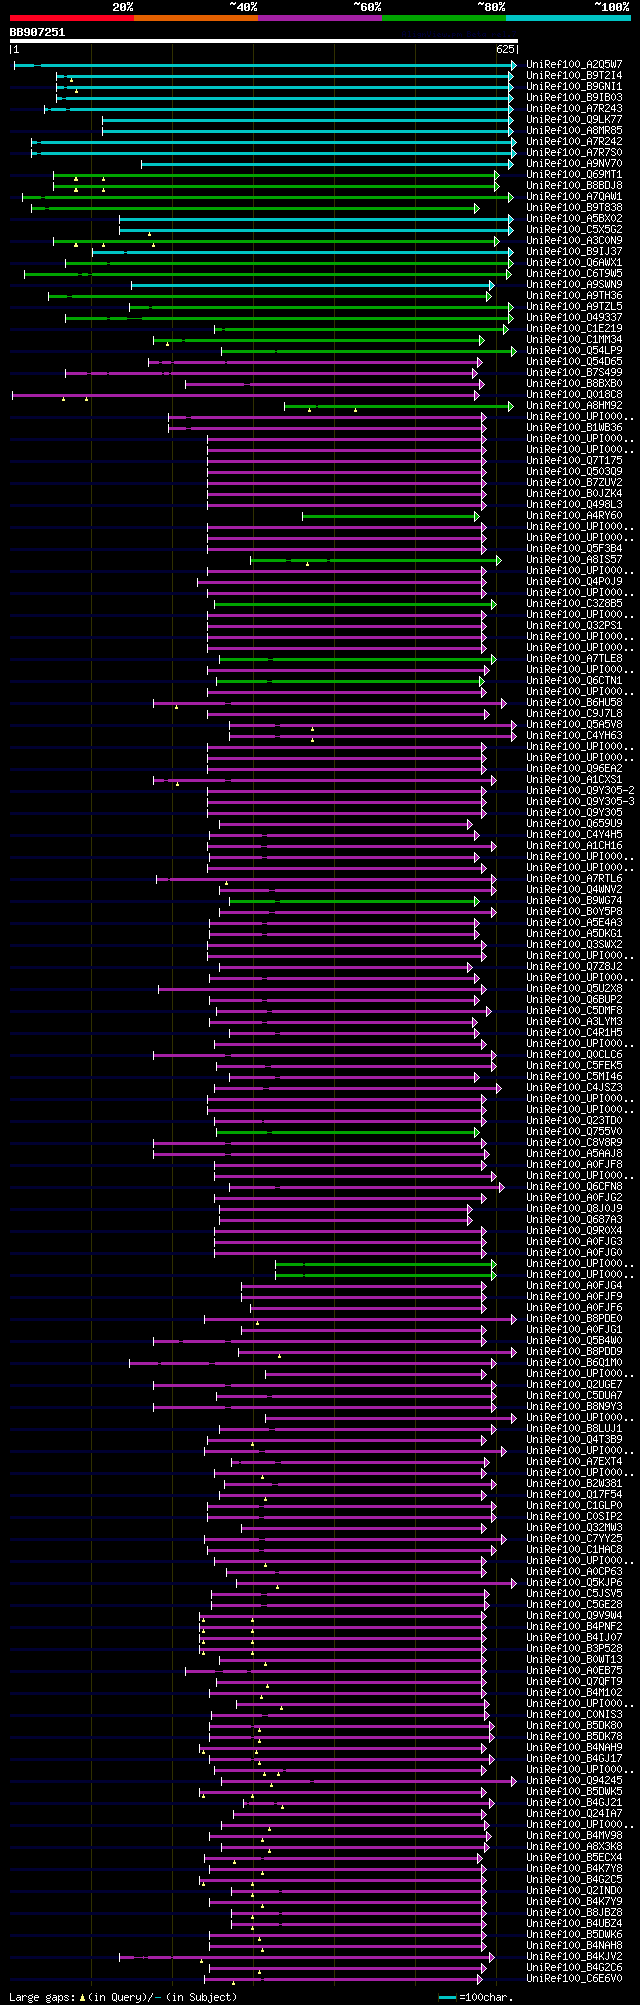Select the label UniRef100_Q3SWX2

point(574,945)
